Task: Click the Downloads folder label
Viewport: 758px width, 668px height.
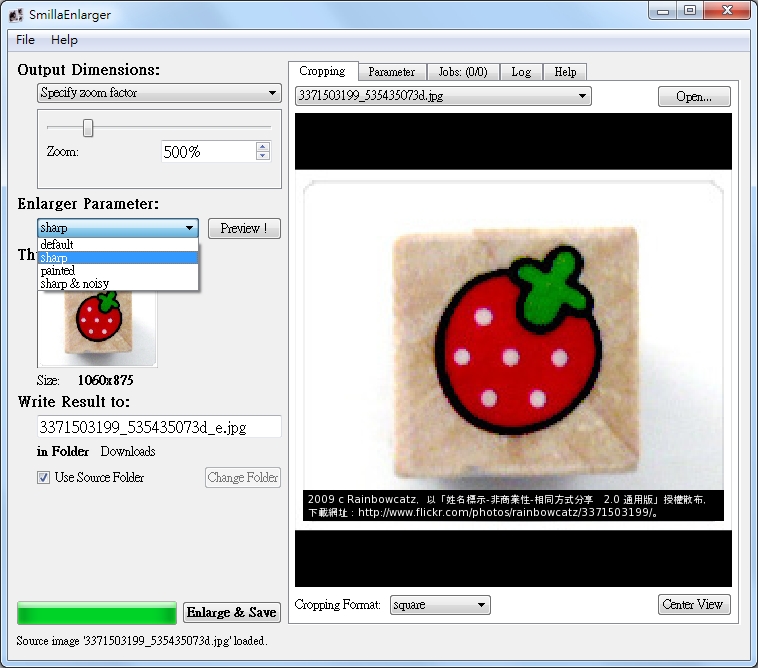Action: 128,451
